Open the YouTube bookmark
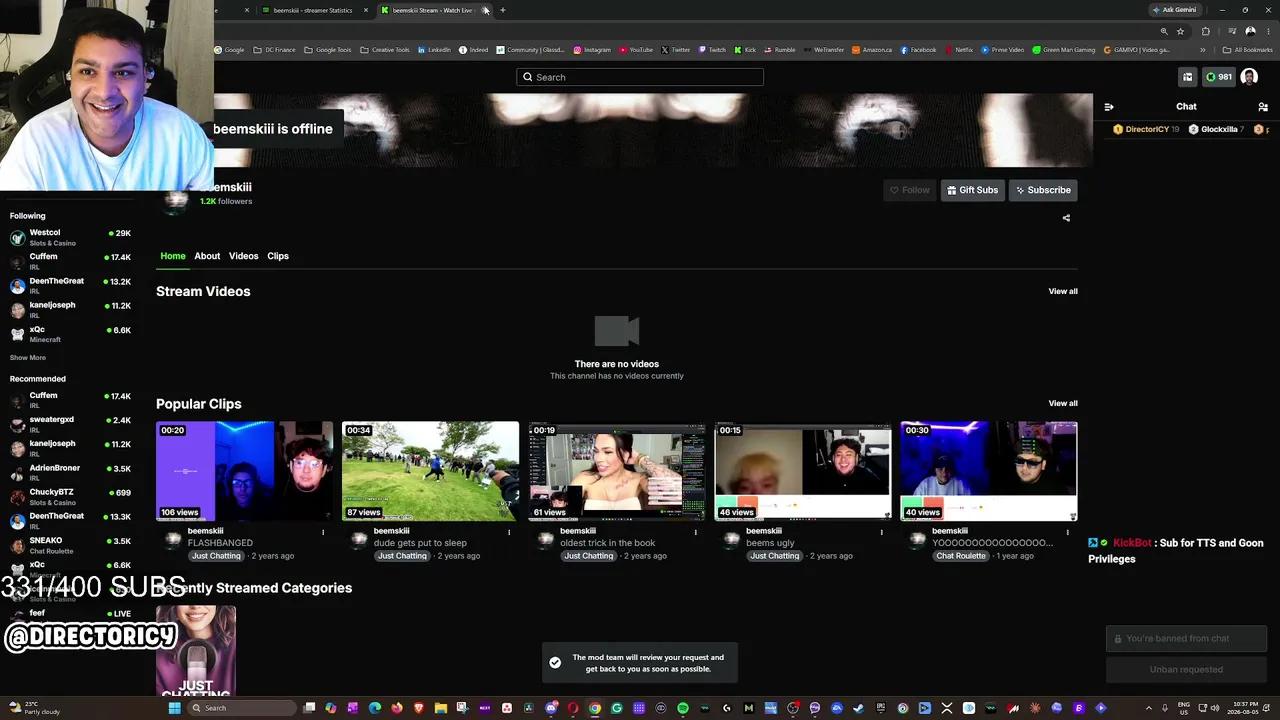Screen dimensions: 1280x720 (x=636, y=50)
